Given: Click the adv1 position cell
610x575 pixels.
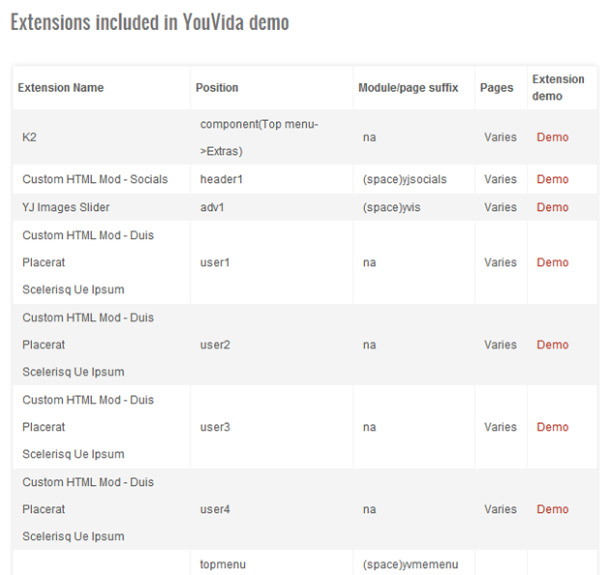Looking at the screenshot, I should pos(215,207).
